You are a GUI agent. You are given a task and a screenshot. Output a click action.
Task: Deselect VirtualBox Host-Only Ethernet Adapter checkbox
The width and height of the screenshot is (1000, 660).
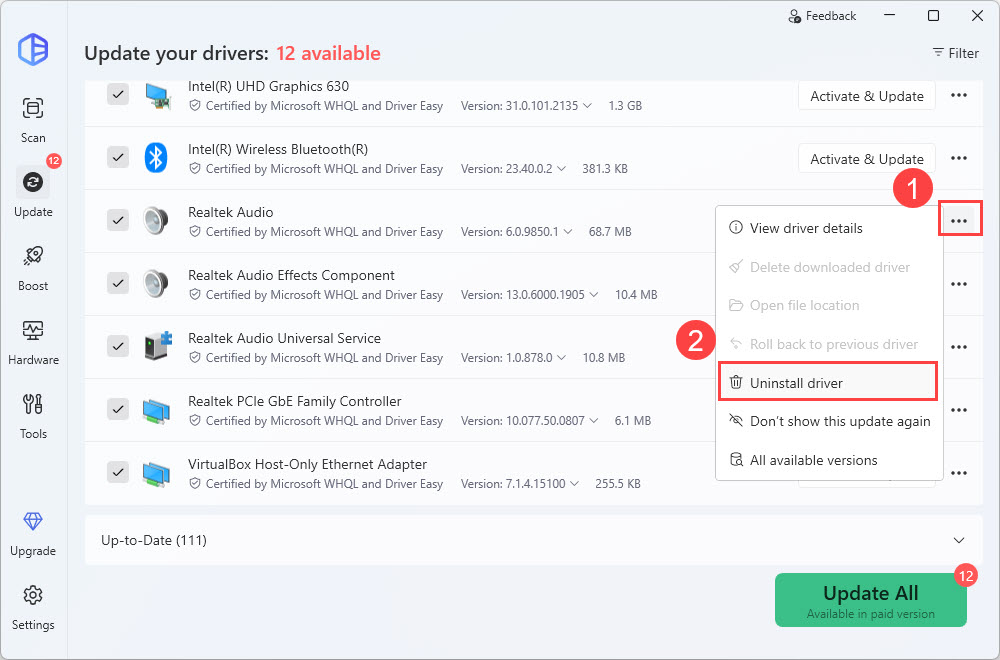(118, 472)
